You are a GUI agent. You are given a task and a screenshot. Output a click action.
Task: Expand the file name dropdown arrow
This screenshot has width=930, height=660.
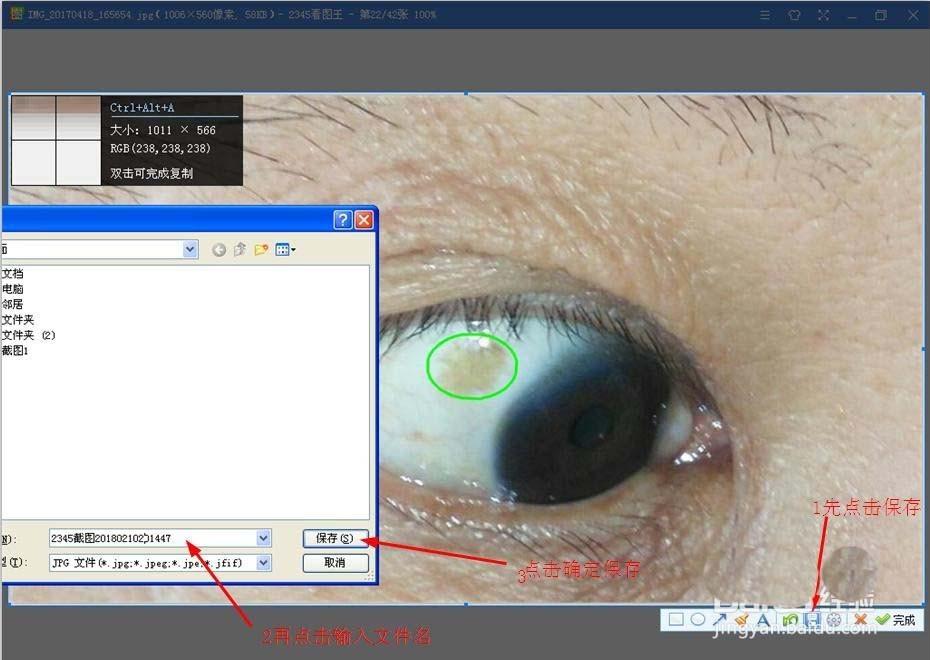(x=263, y=538)
